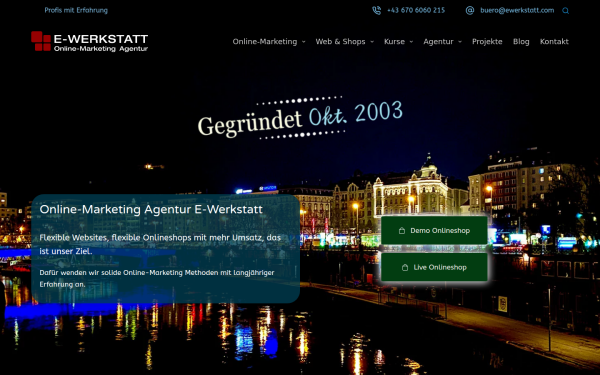This screenshot has width=600, height=375.
Task: Click the paragraph starting 'Dafür wenden wir'
Action: [157, 278]
